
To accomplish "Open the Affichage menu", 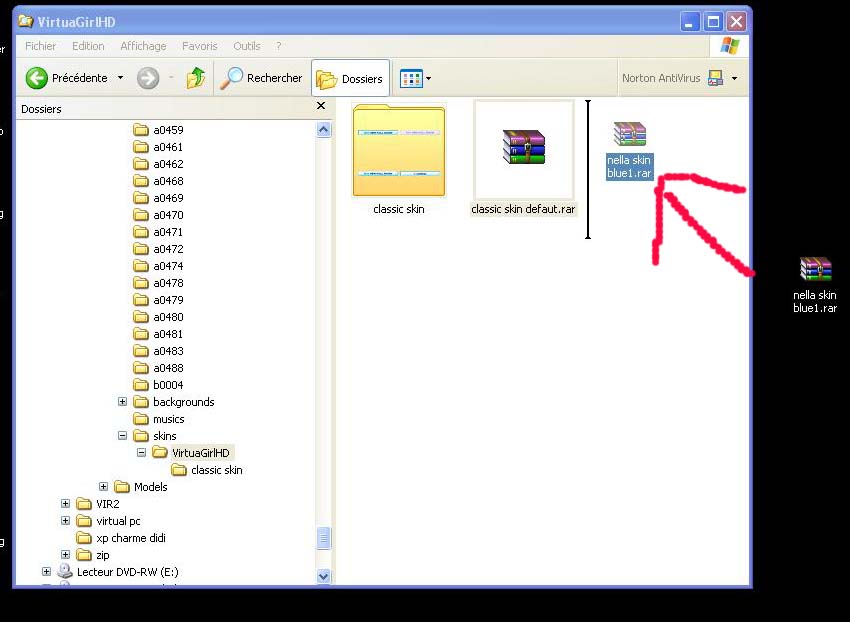I will (x=143, y=46).
